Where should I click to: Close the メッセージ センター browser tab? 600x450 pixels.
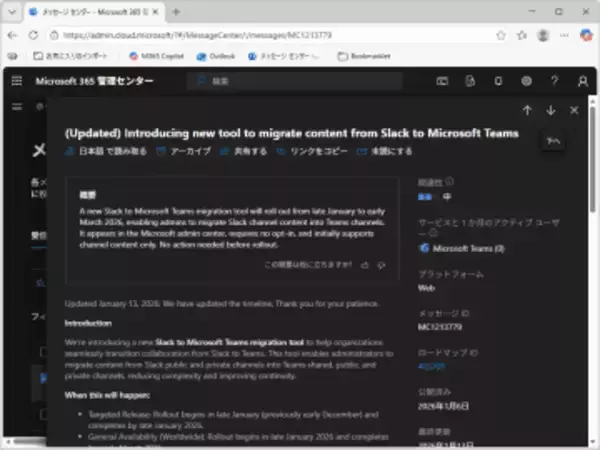click(155, 12)
